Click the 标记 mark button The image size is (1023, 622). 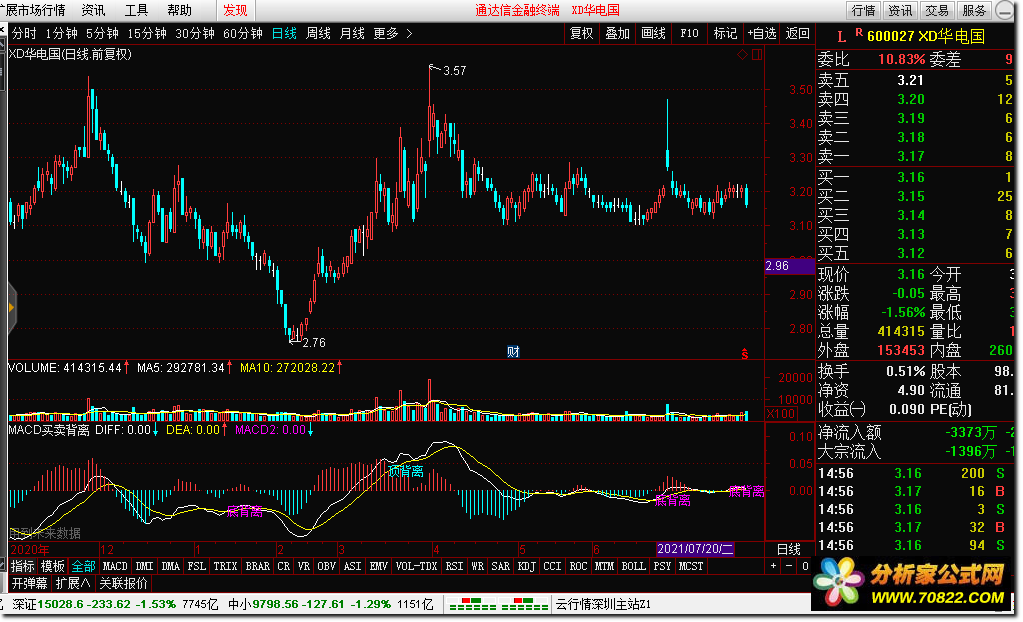coord(725,33)
